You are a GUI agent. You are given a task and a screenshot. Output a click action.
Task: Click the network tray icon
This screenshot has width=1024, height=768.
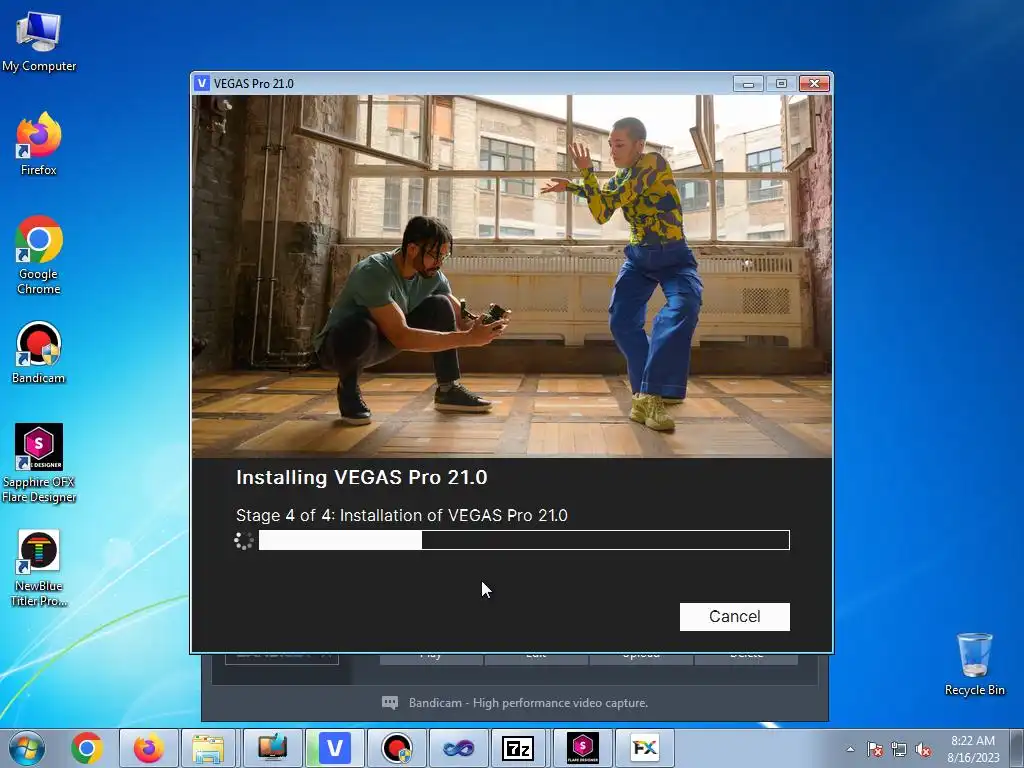899,749
